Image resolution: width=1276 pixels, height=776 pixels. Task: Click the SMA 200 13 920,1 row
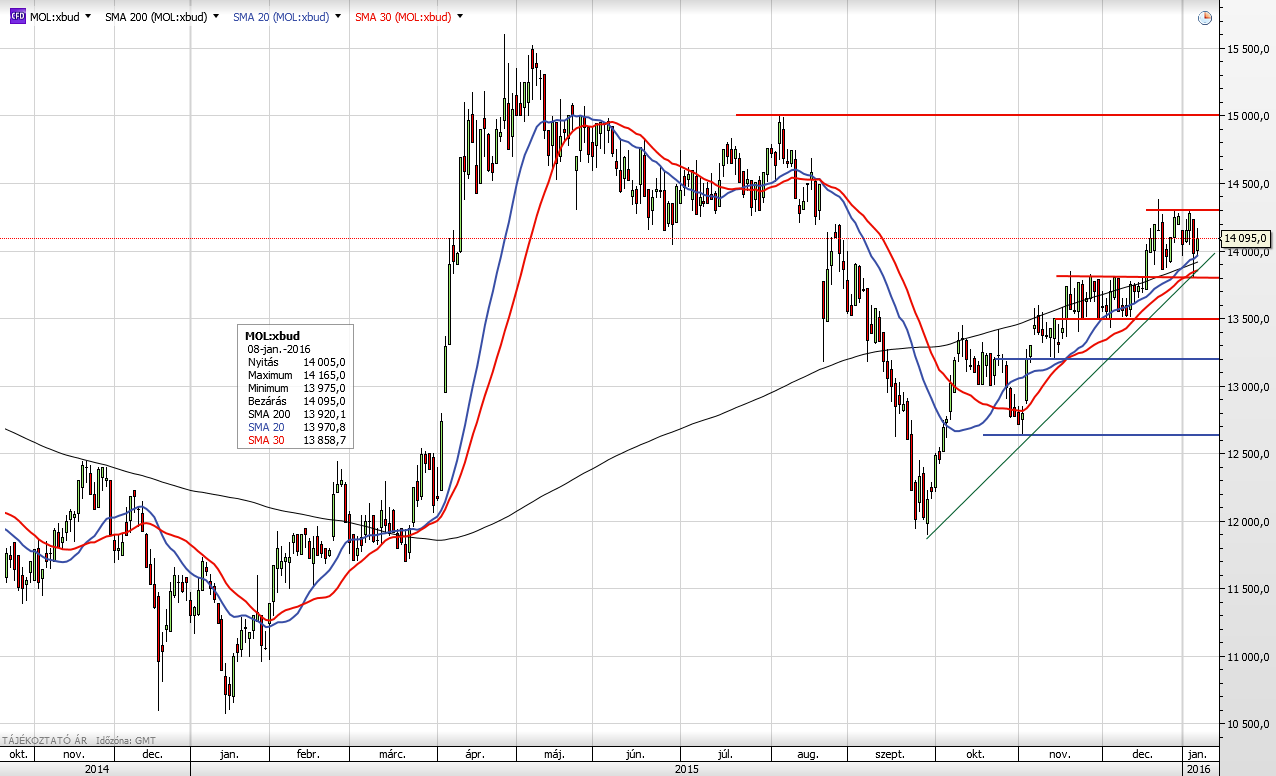click(296, 414)
